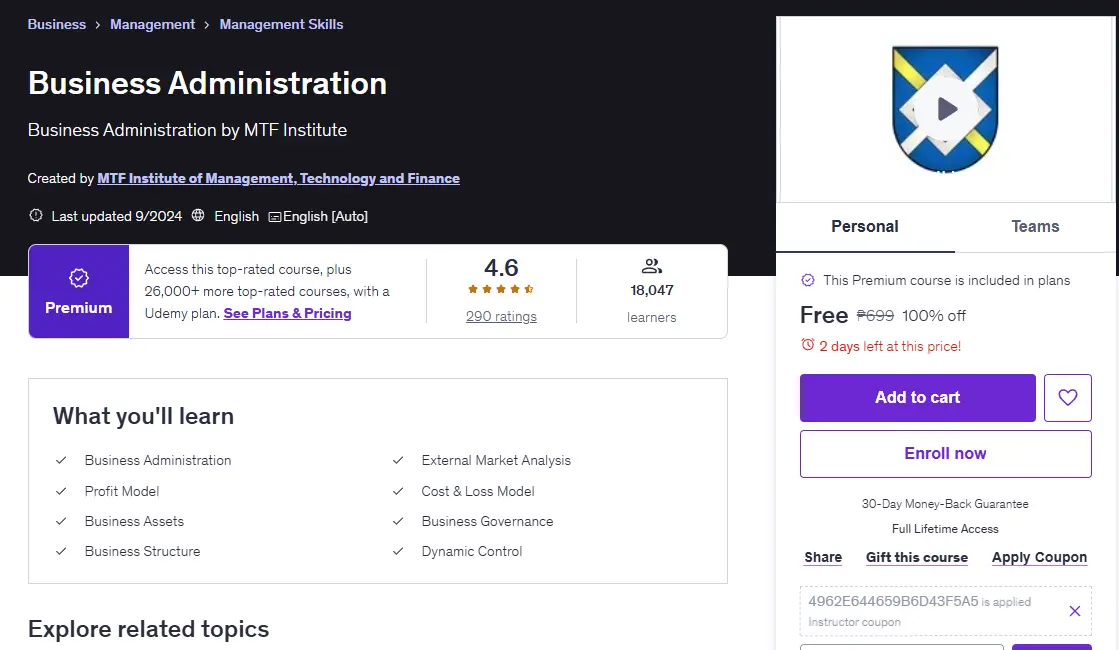Open the Management Skills breadcrumb link
This screenshot has height=650, width=1119.
click(281, 24)
